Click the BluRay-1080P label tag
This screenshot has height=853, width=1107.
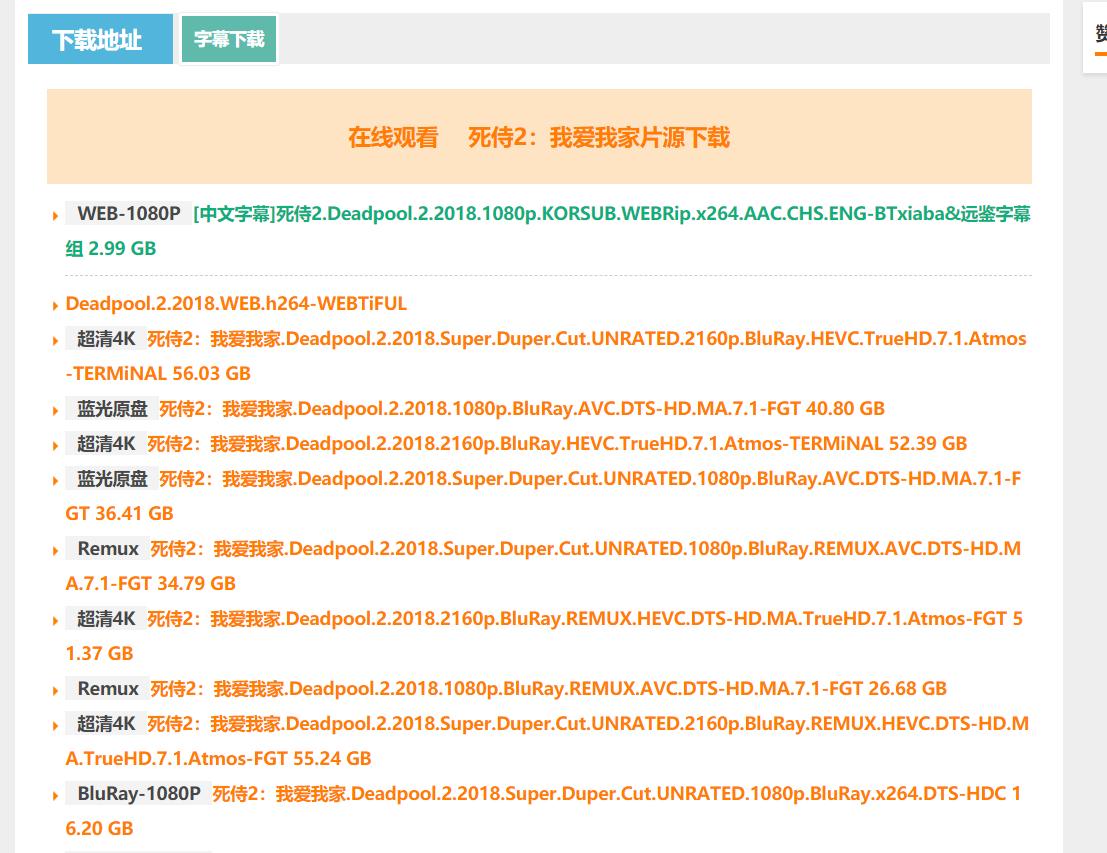point(138,794)
